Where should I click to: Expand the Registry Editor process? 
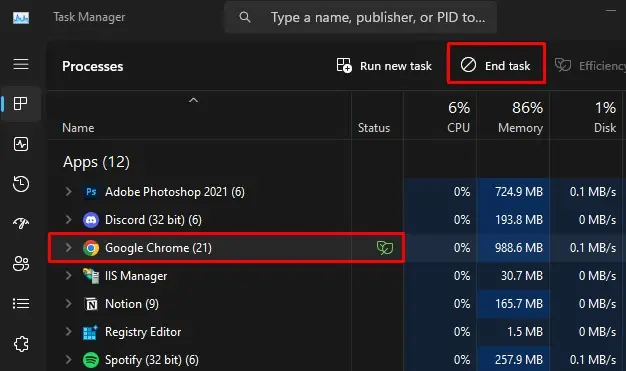69,331
